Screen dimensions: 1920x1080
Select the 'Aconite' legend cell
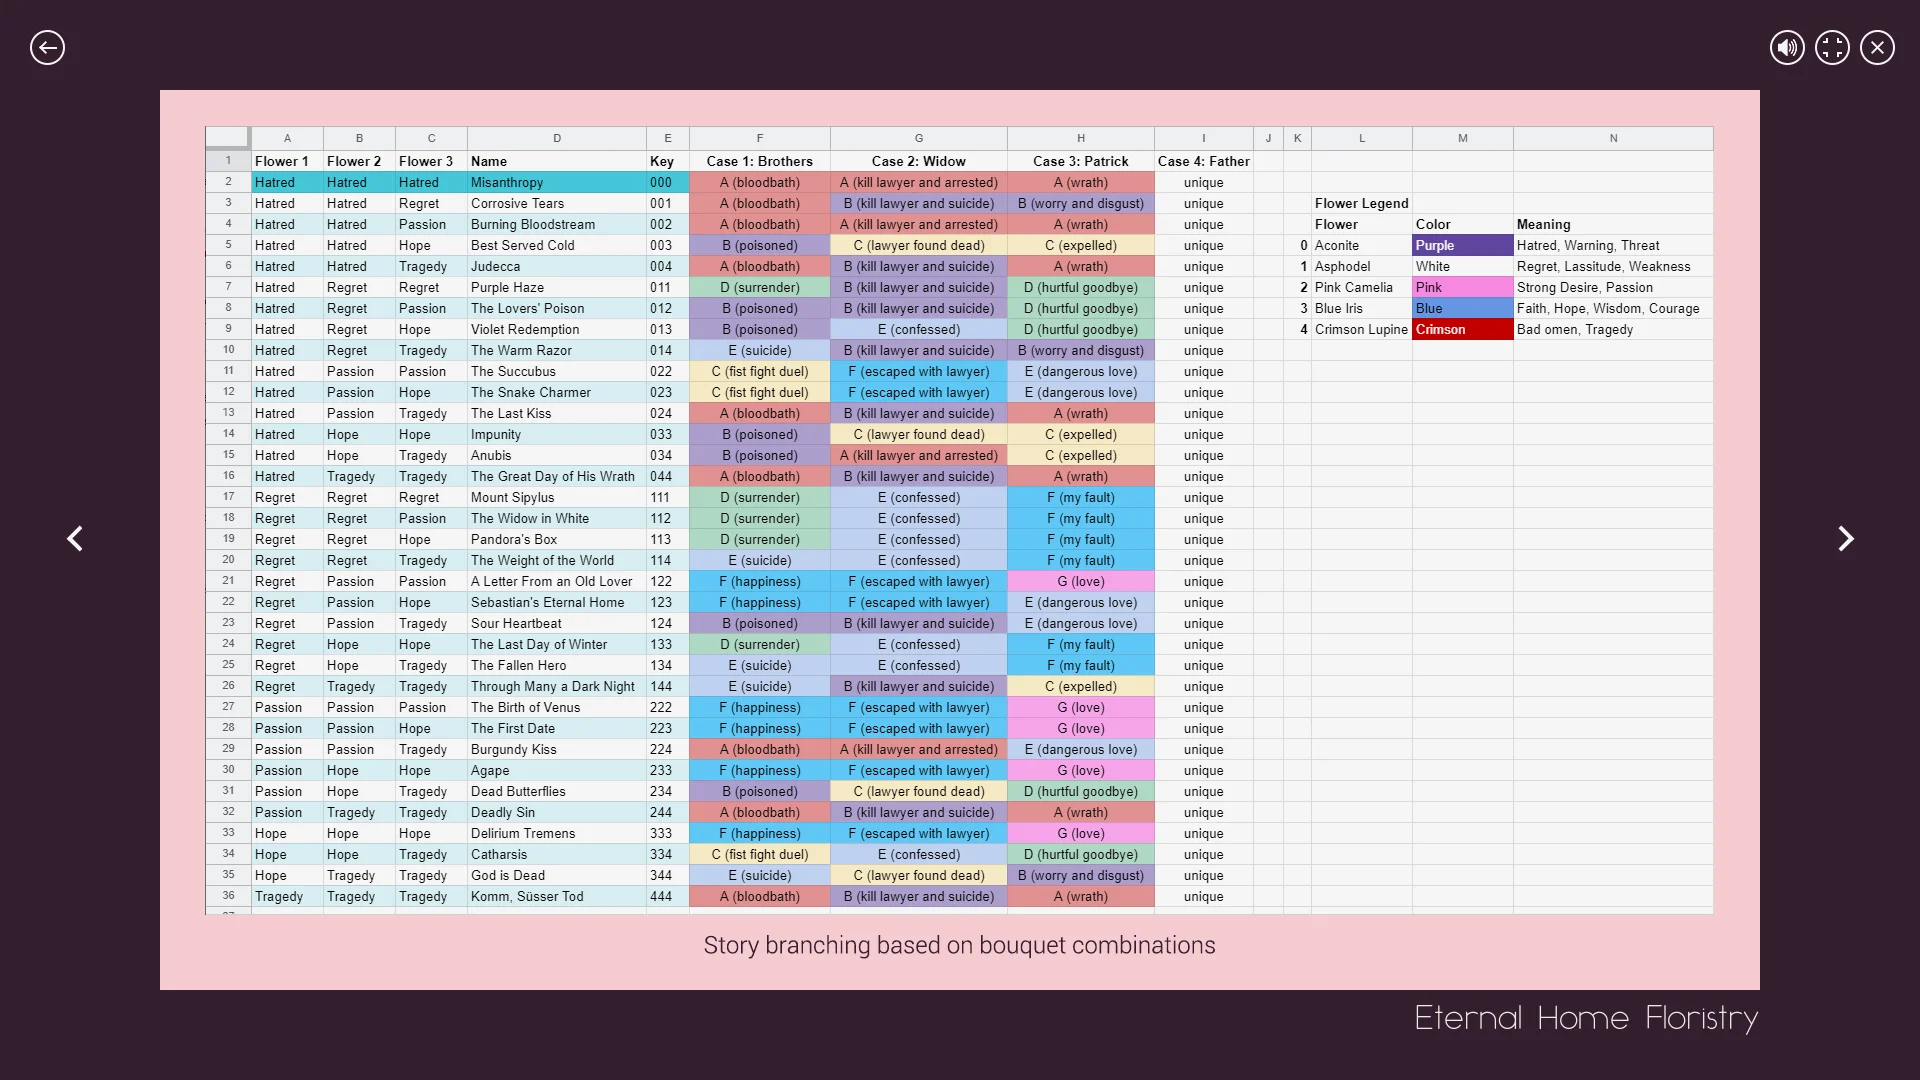coord(1361,245)
